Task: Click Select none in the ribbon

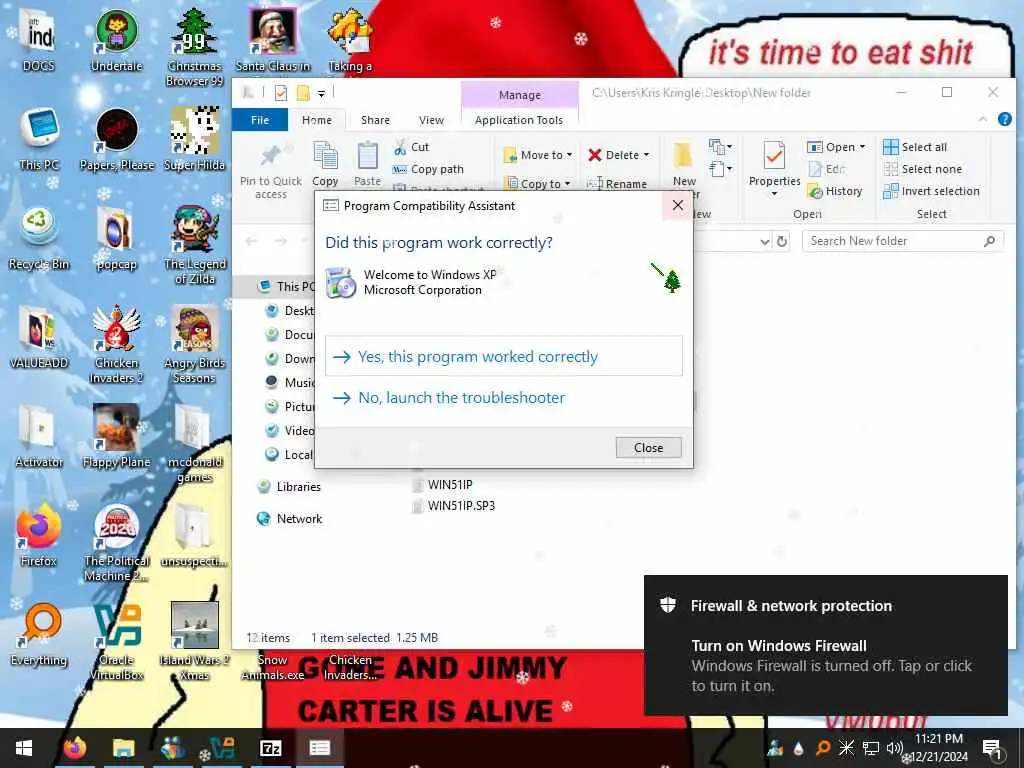Action: [x=922, y=169]
